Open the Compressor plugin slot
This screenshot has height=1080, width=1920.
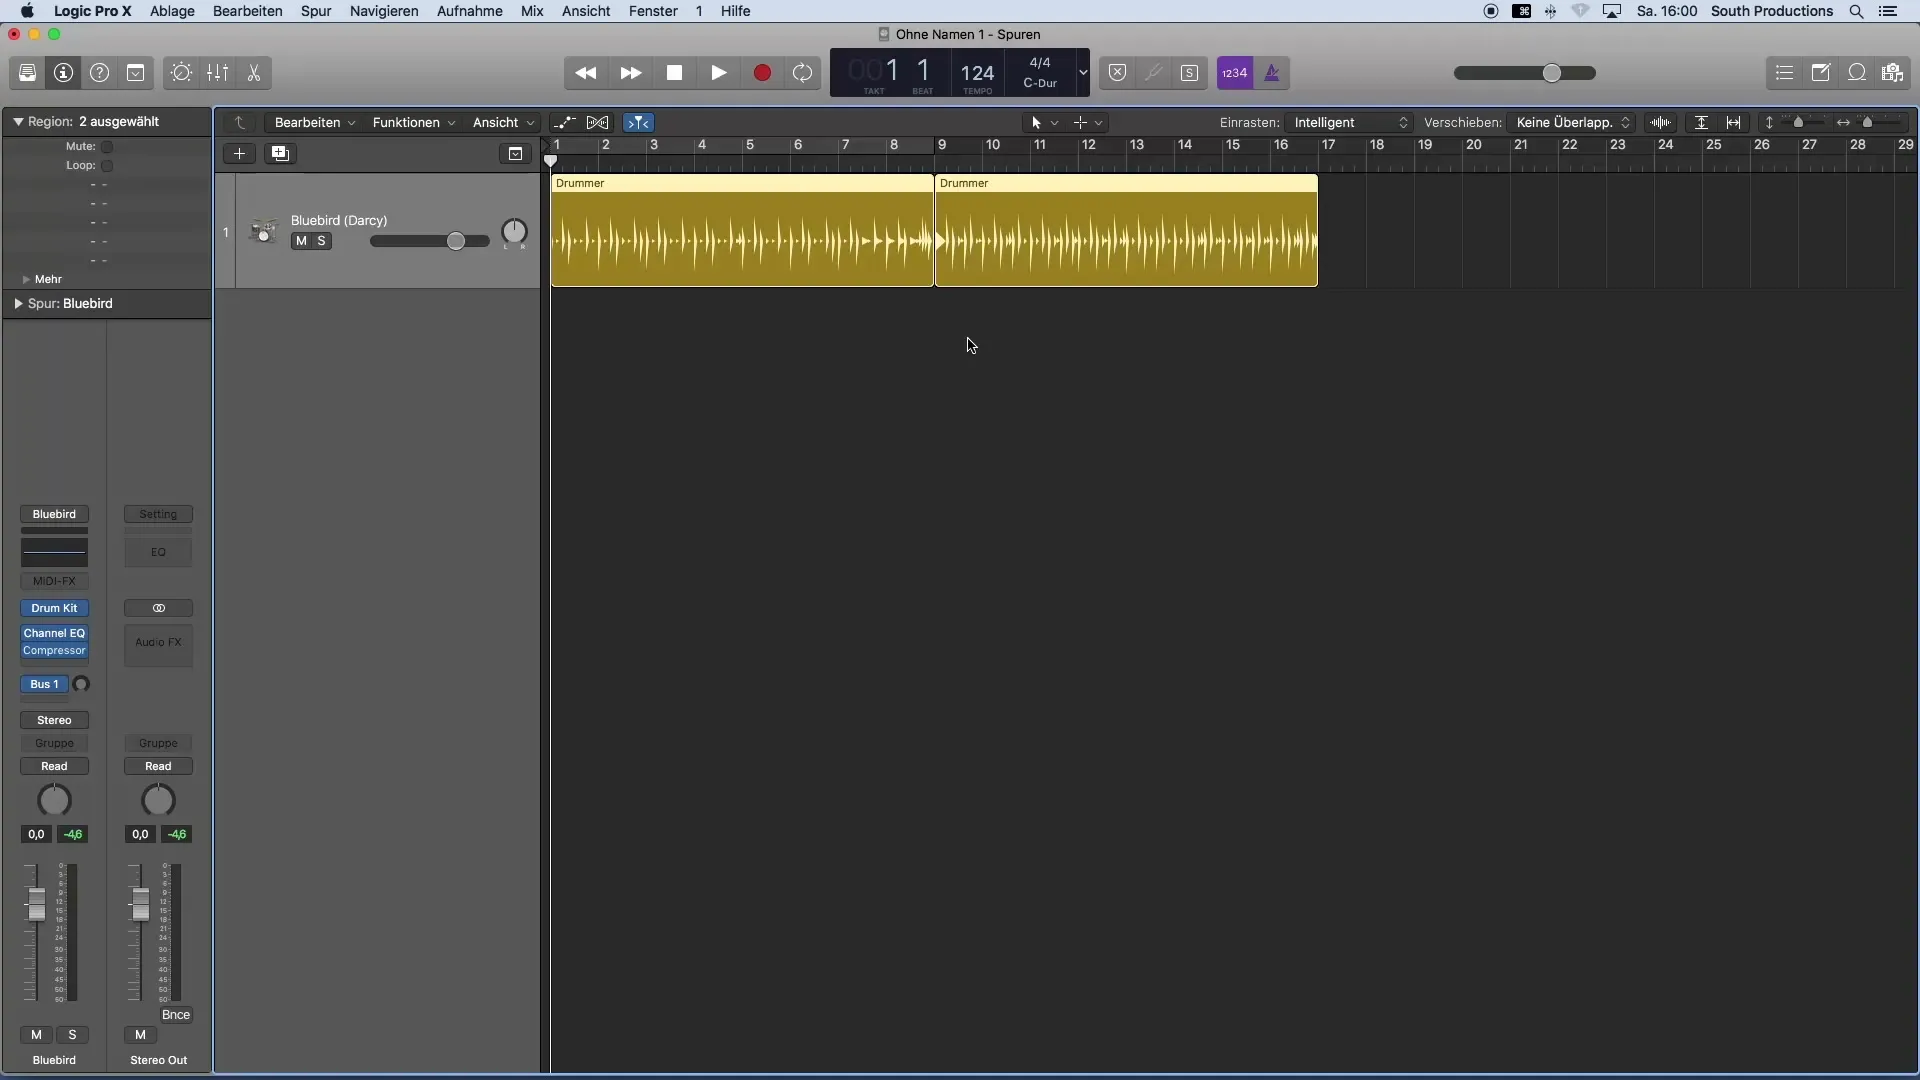pos(54,651)
